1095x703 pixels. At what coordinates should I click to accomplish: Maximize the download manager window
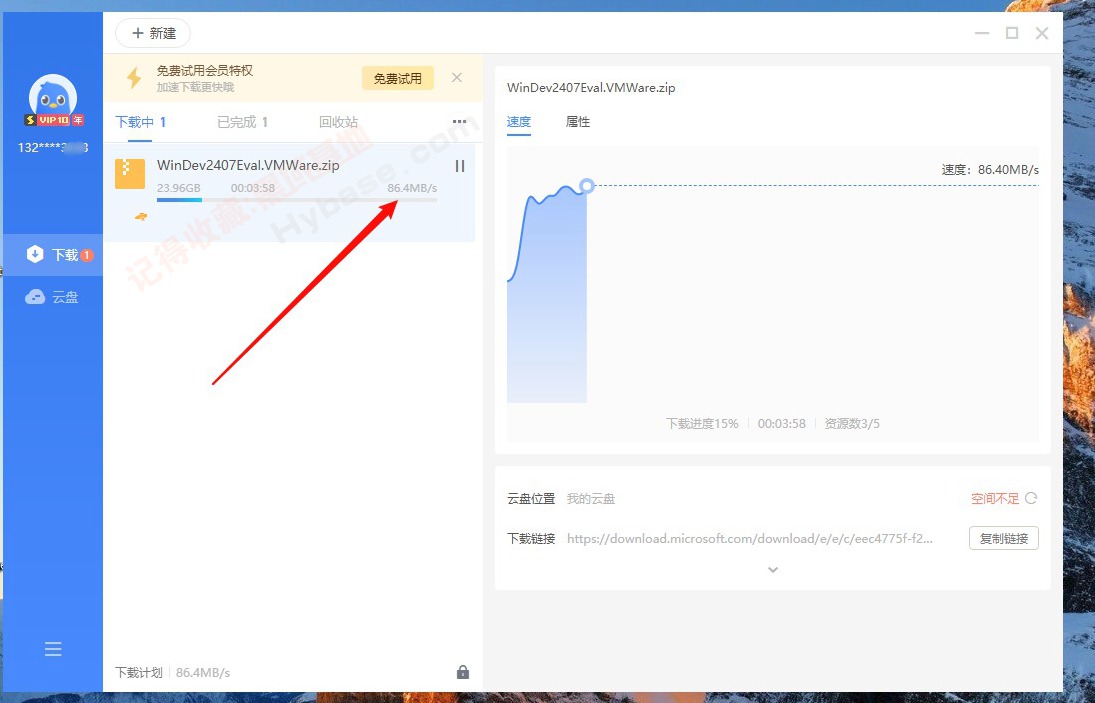pos(1011,33)
